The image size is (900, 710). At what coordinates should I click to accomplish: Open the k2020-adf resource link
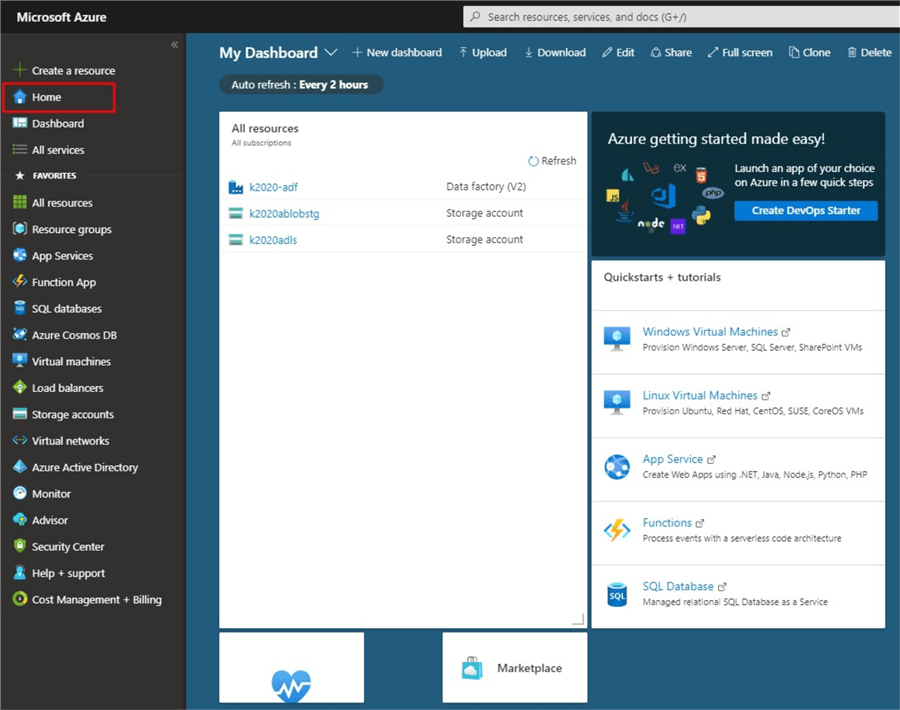click(x=273, y=187)
